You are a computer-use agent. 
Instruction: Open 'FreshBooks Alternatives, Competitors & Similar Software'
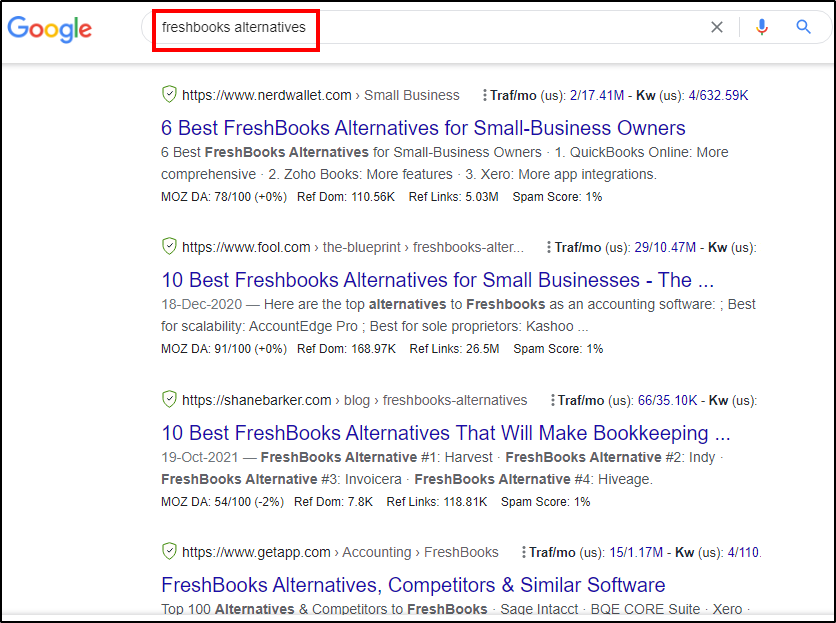pos(413,585)
